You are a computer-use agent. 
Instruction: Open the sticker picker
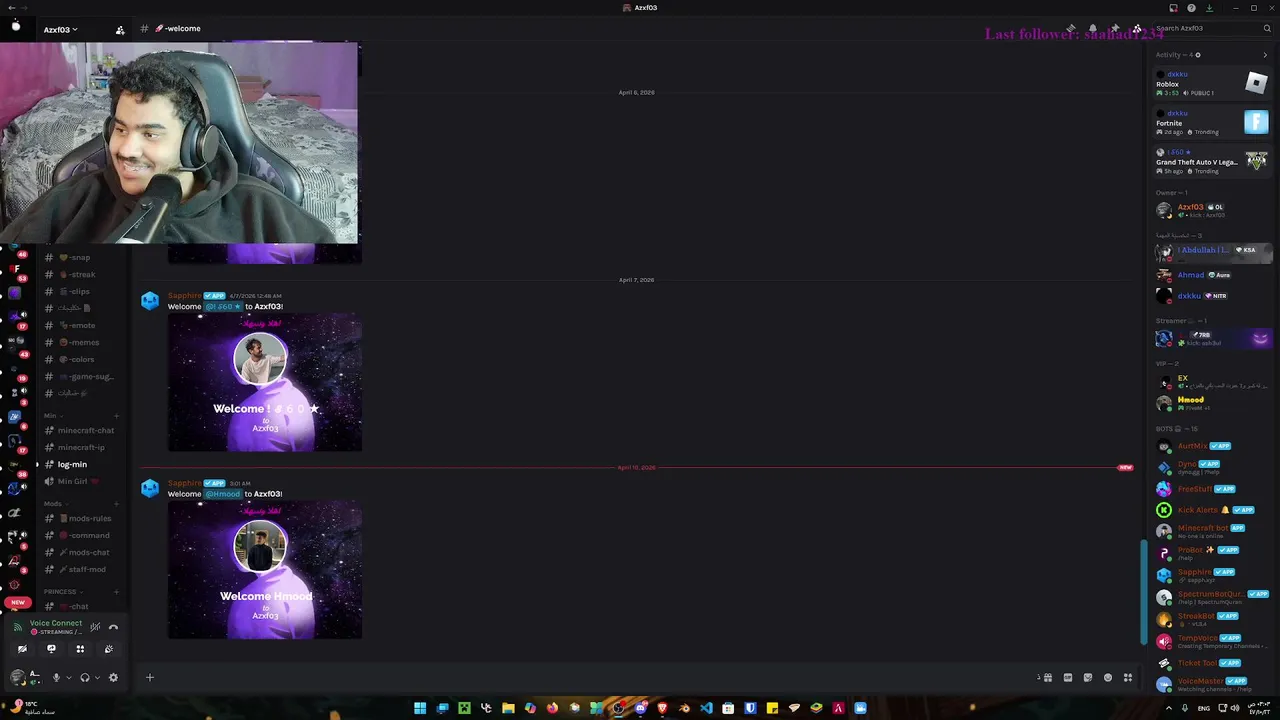pyautogui.click(x=1087, y=677)
